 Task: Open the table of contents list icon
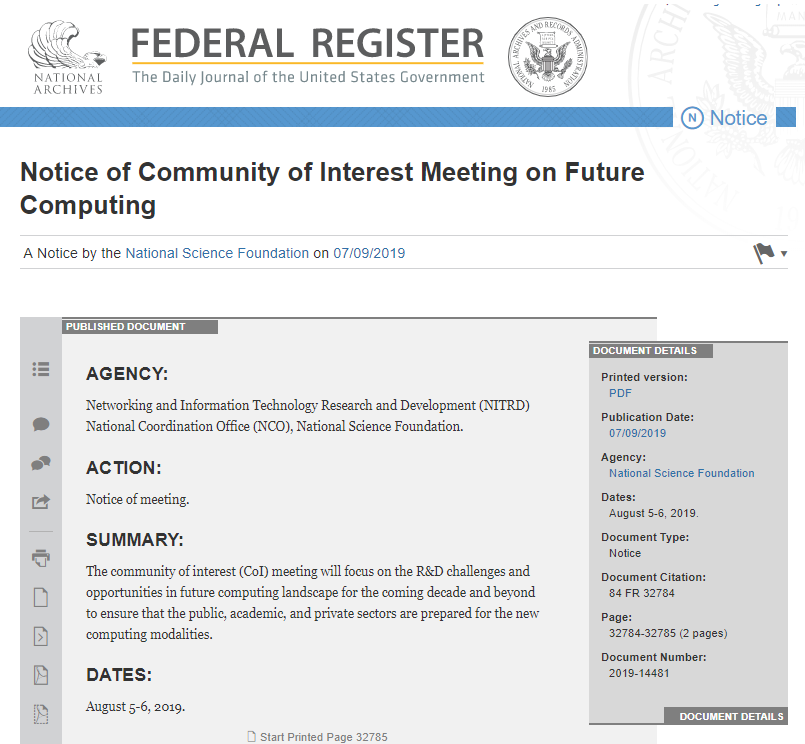coord(41,369)
